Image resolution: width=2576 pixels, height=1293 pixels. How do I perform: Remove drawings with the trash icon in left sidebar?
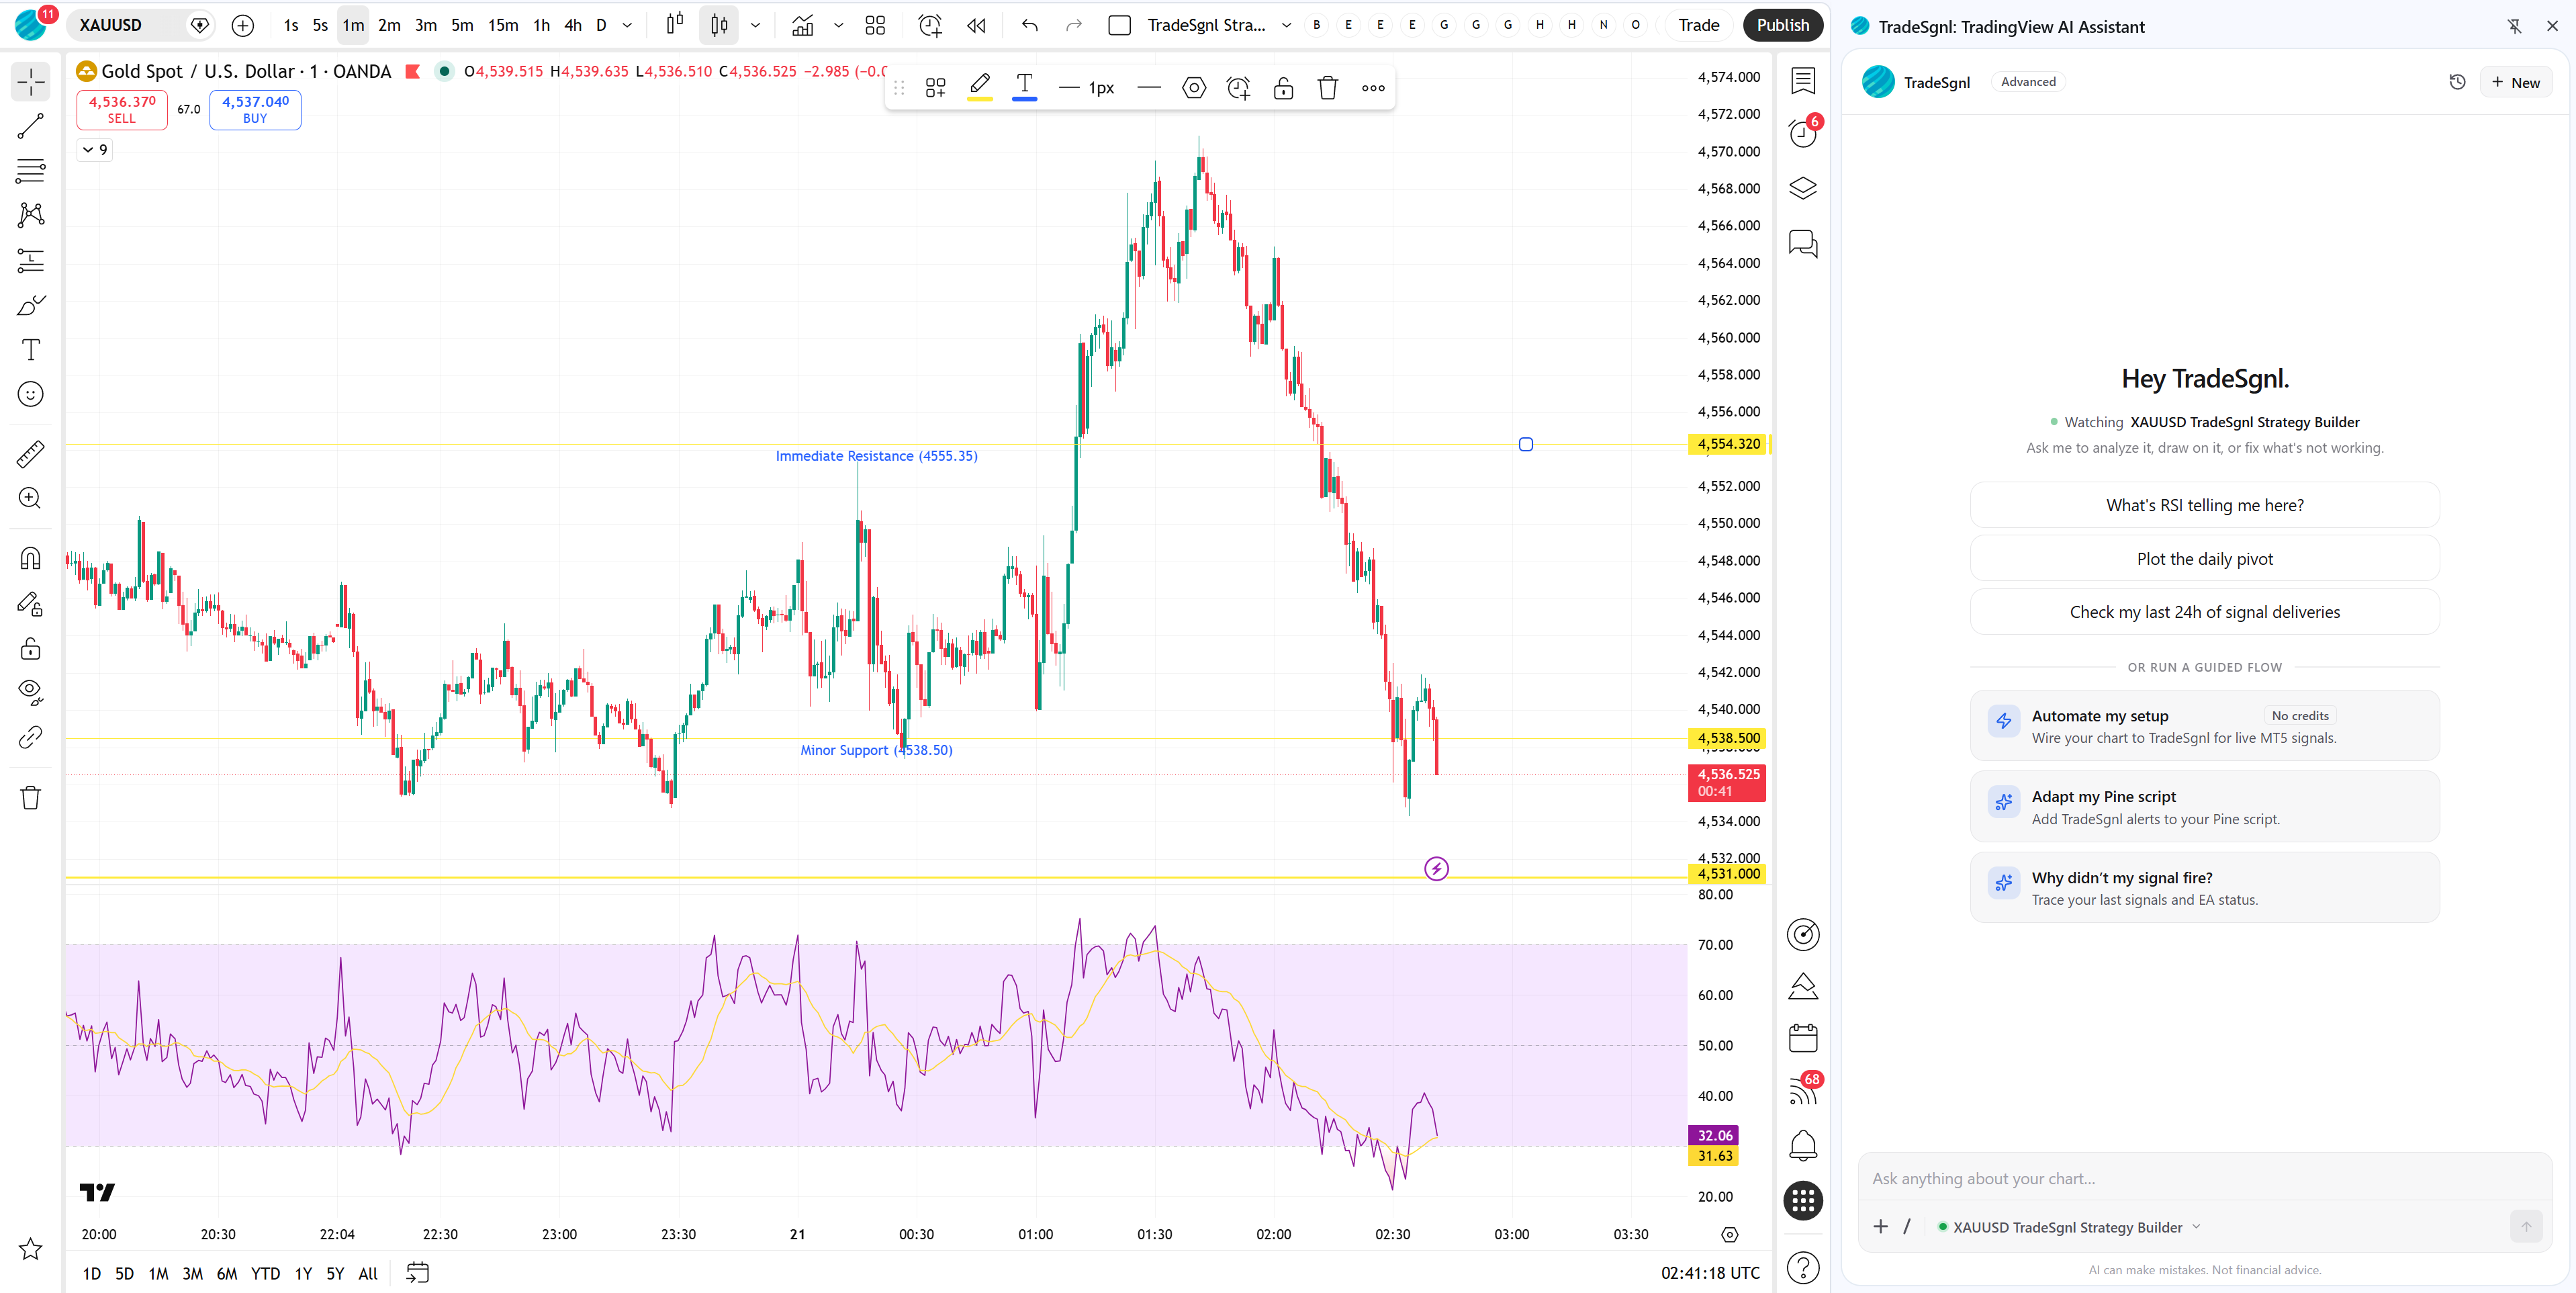point(30,797)
